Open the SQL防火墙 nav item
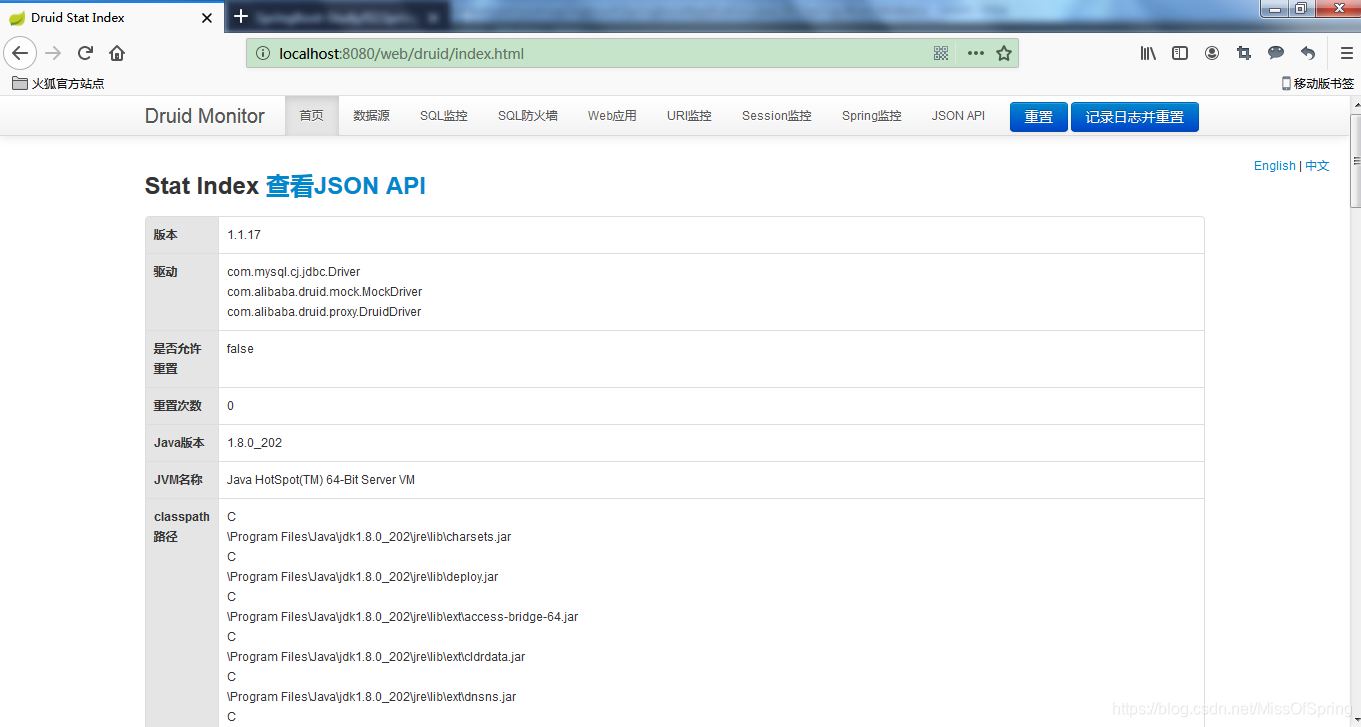 click(x=528, y=116)
